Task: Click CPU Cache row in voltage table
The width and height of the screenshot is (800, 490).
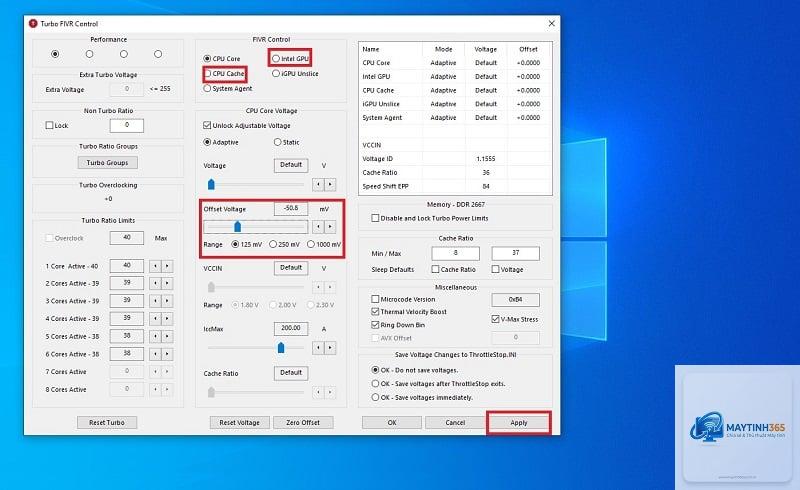Action: [x=455, y=90]
